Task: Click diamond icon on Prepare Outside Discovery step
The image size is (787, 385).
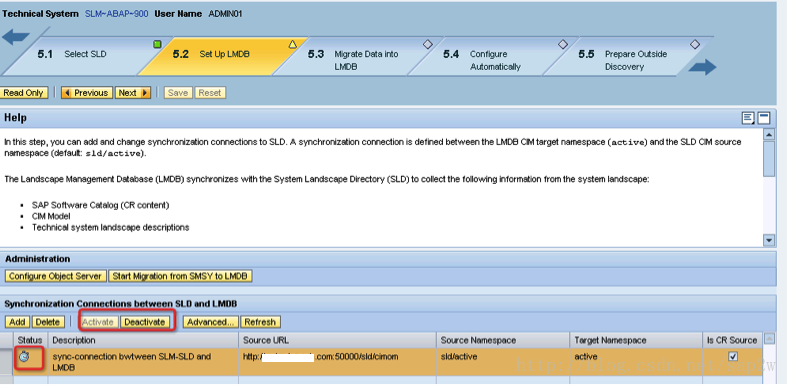Action: pyautogui.click(x=695, y=45)
